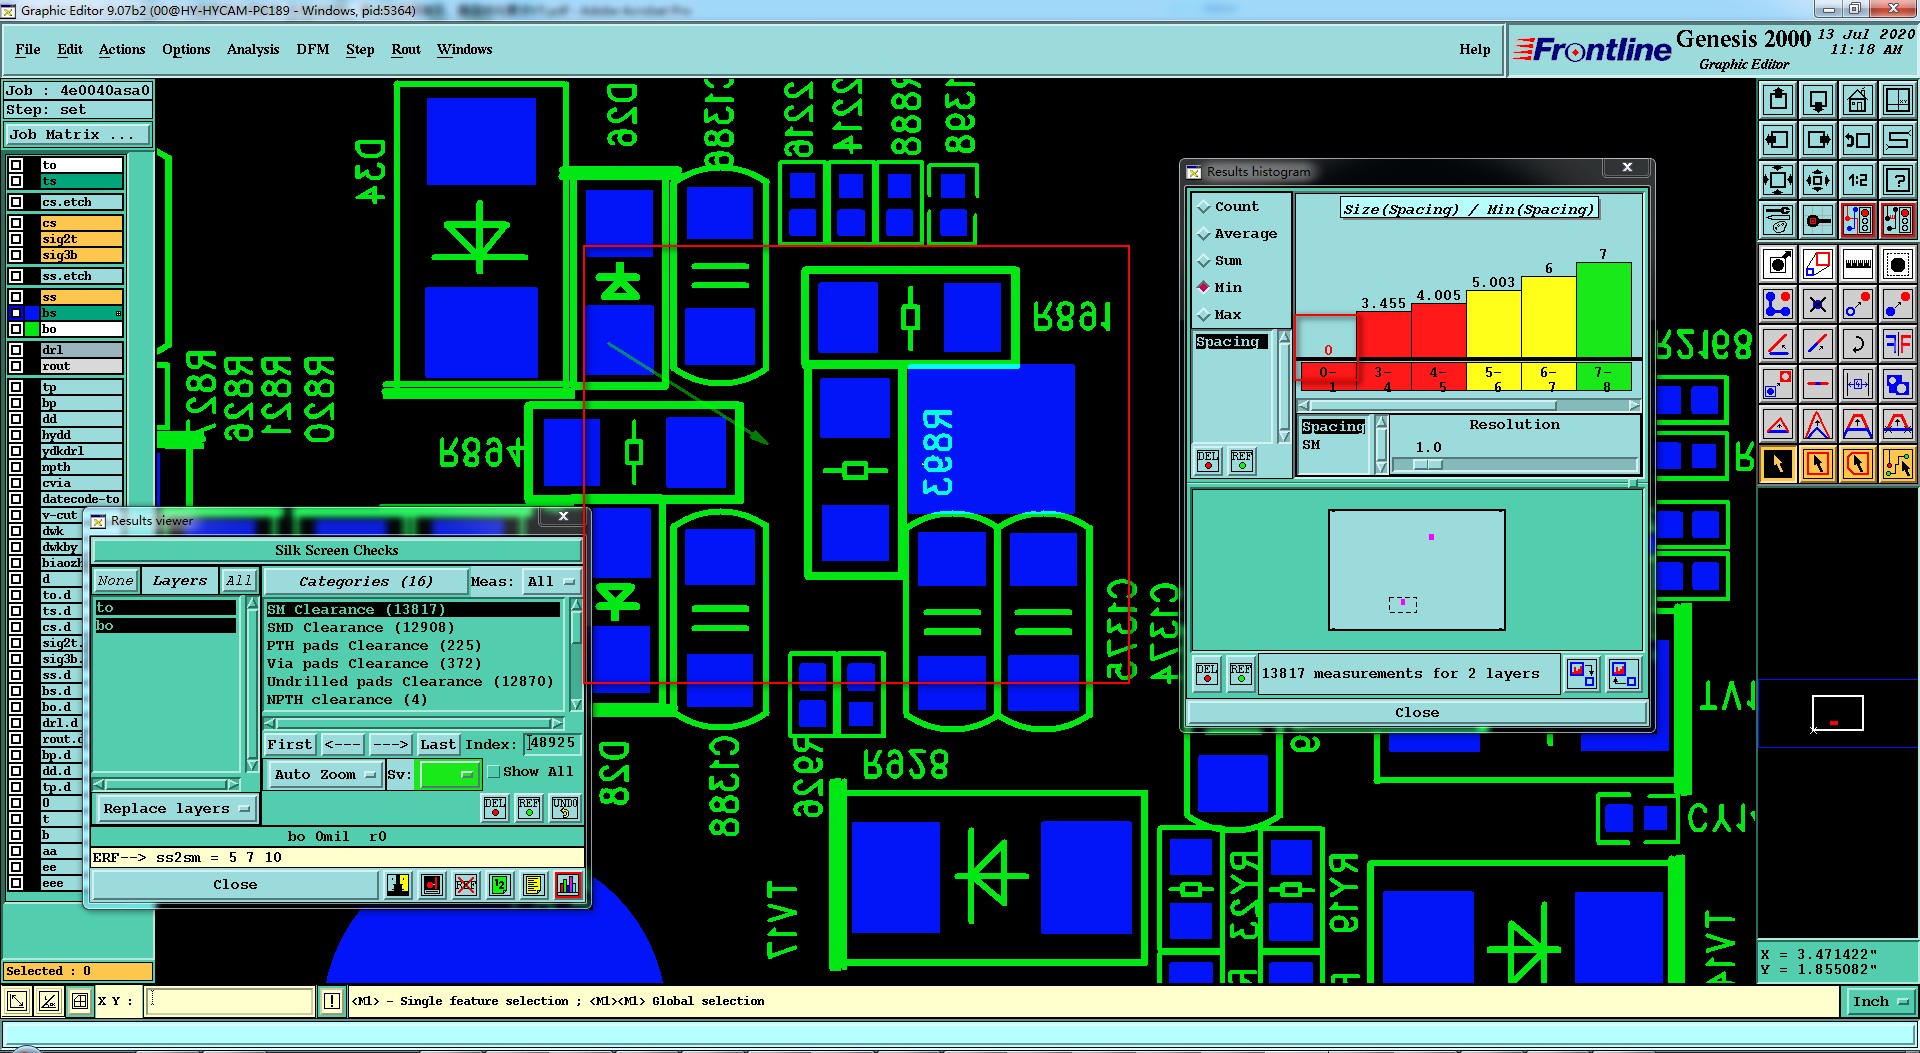The width and height of the screenshot is (1920, 1053).
Task: Toggle the checkbox for the 'cs.etch' layer
Action: click(x=16, y=202)
